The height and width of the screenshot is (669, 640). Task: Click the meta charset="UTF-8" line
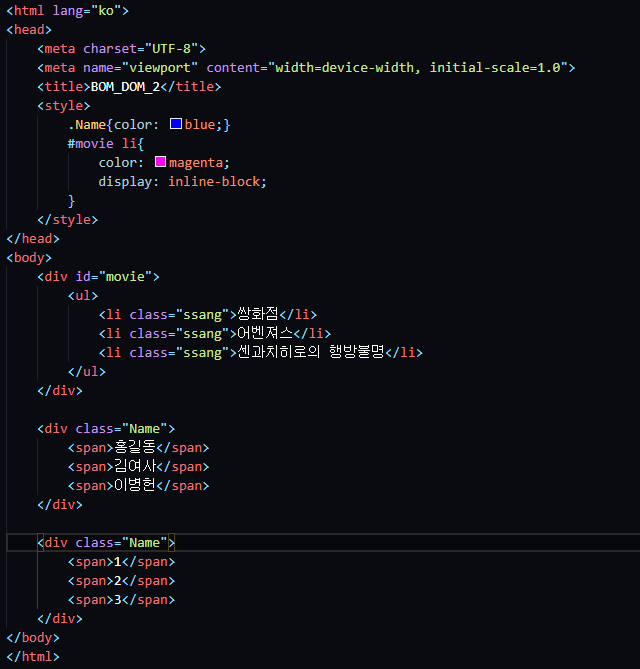click(x=122, y=49)
